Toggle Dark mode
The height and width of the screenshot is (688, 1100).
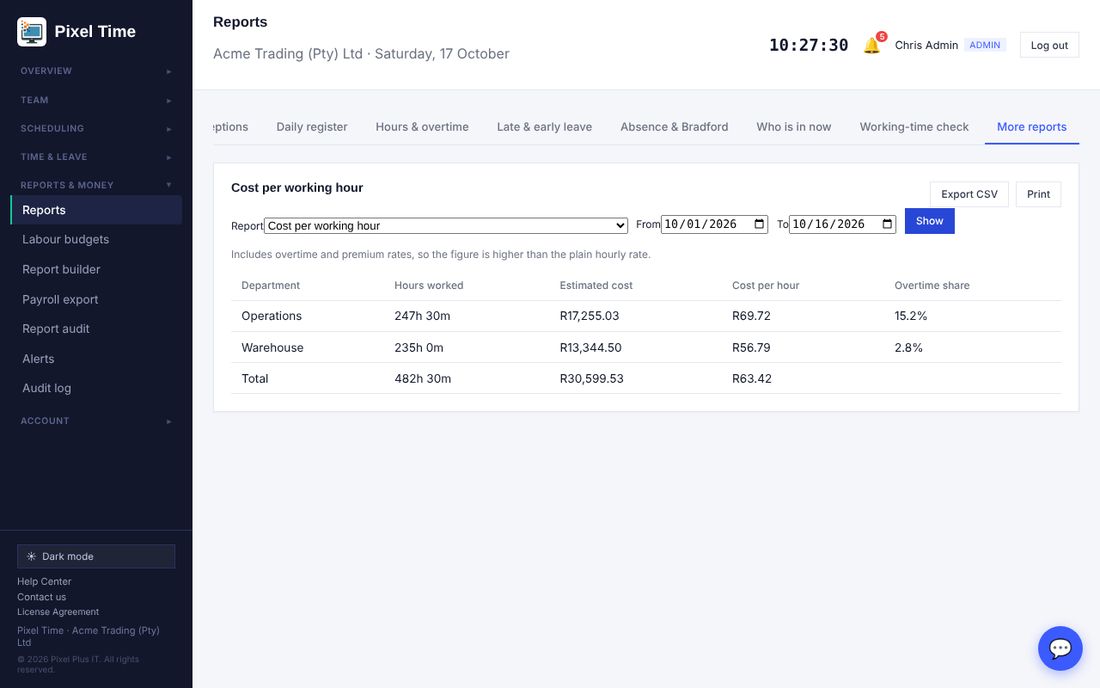pyautogui.click(x=96, y=556)
